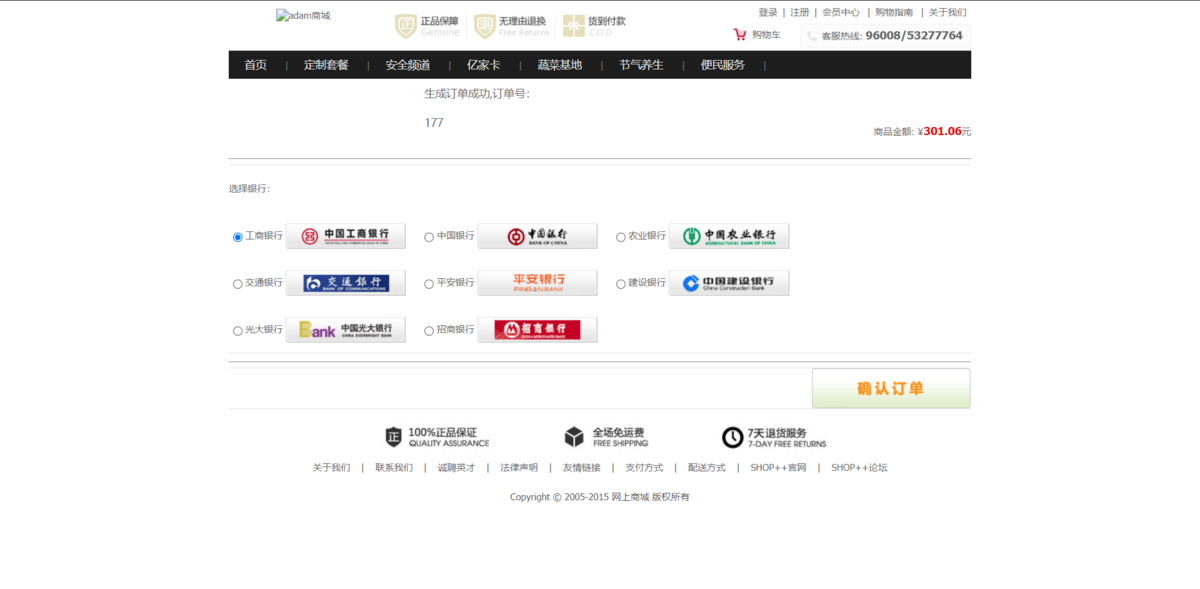
Task: Click the adam商城 logo image
Action: pos(303,16)
